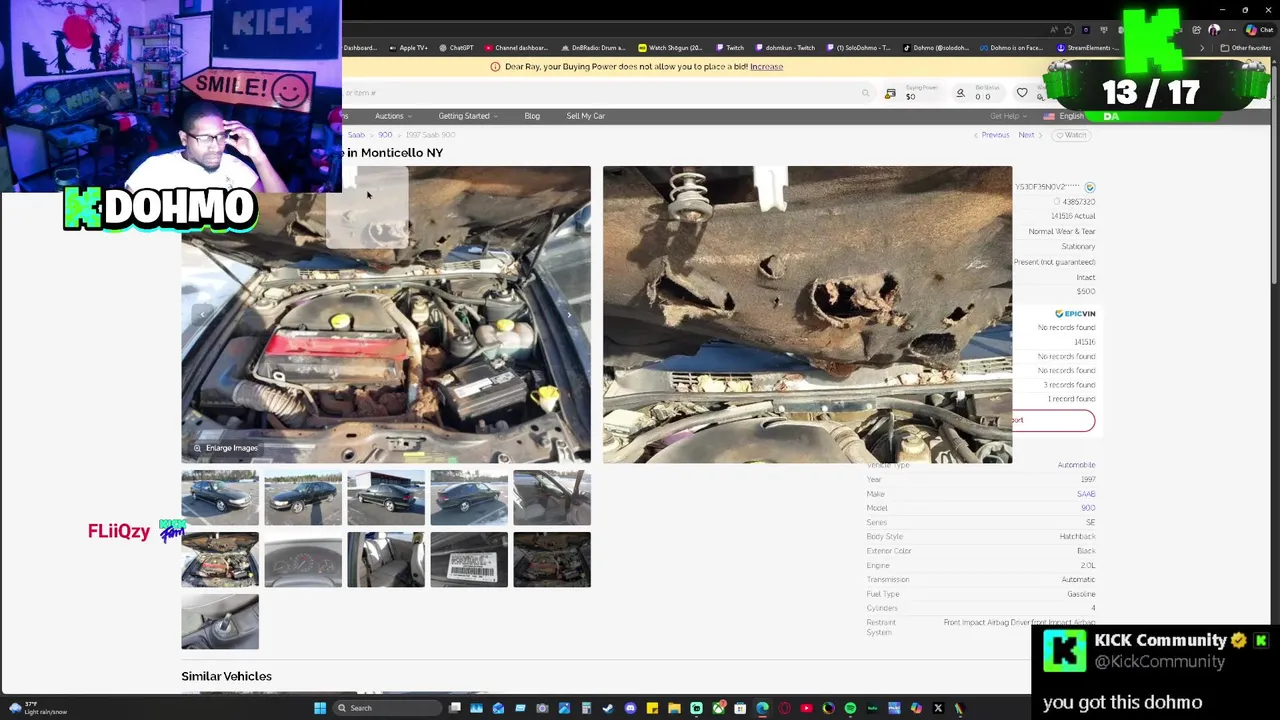The width and height of the screenshot is (1280, 720).
Task: Click the 900 model value link
Action: click(1088, 508)
